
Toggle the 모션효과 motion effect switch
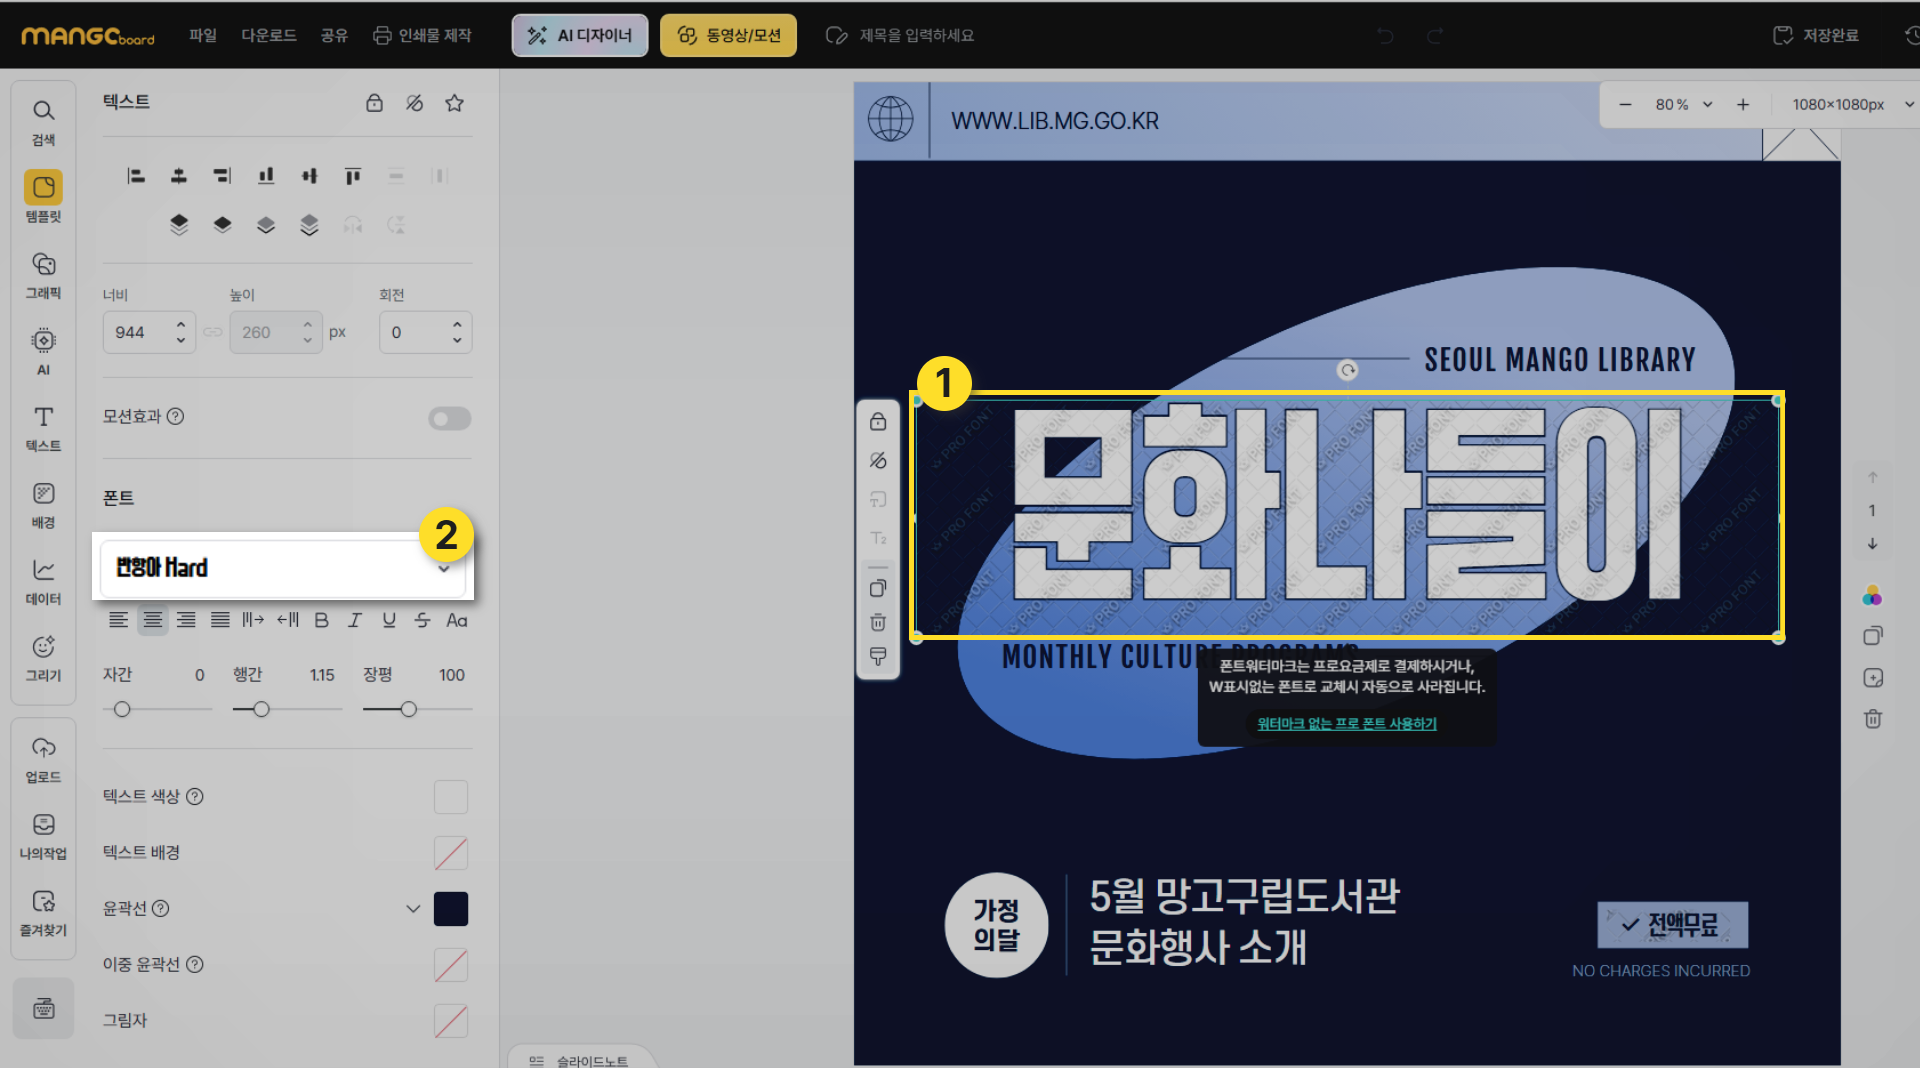pyautogui.click(x=449, y=418)
